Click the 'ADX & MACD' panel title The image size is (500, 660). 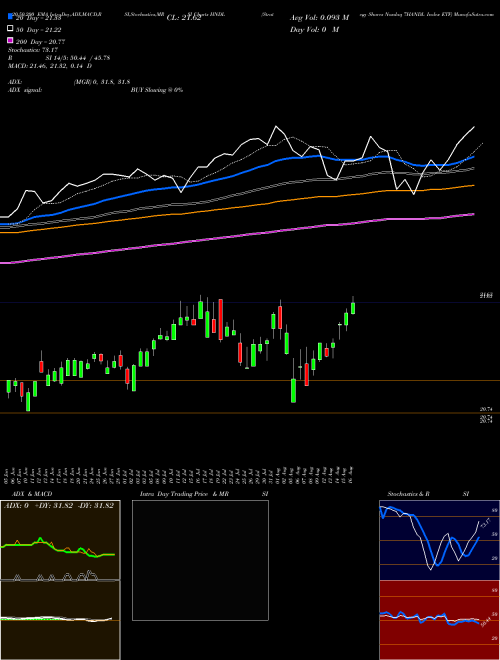[x=32, y=494]
